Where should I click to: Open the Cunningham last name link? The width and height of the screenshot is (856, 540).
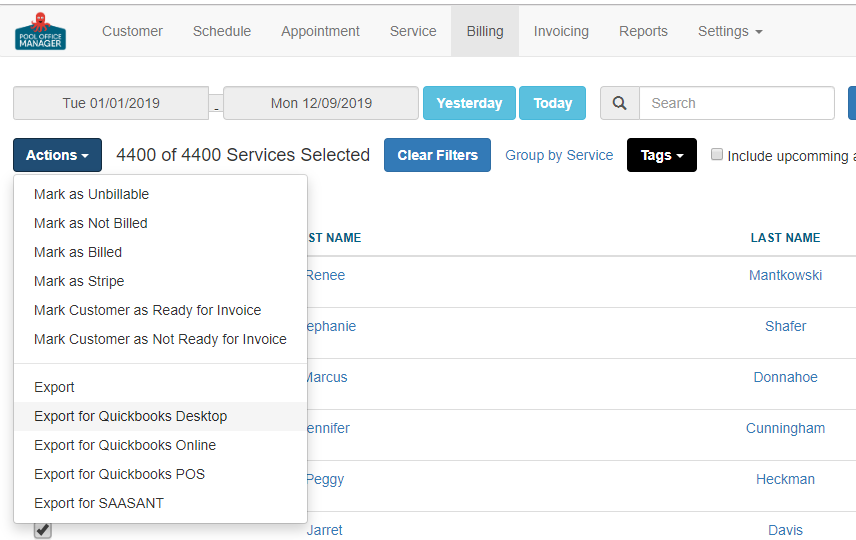pyautogui.click(x=785, y=428)
